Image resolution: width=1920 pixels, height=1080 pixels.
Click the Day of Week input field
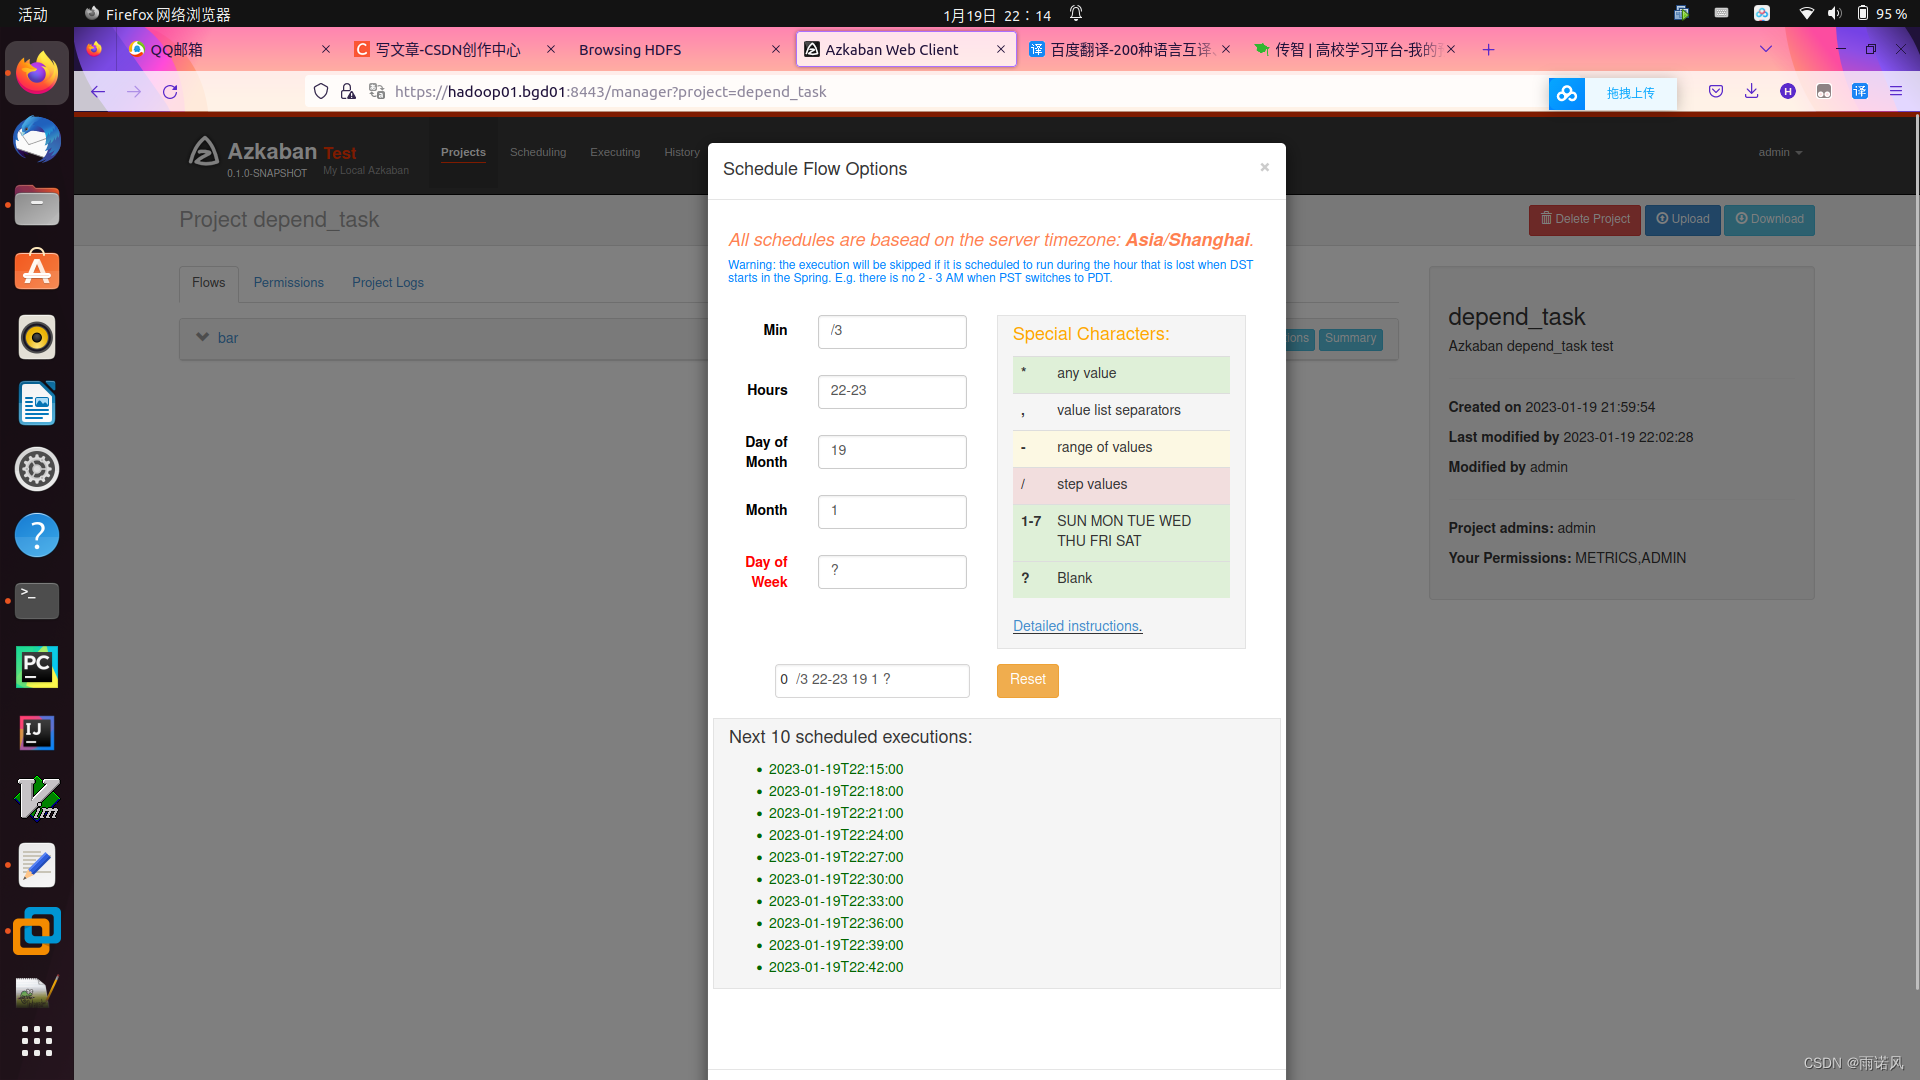891,571
